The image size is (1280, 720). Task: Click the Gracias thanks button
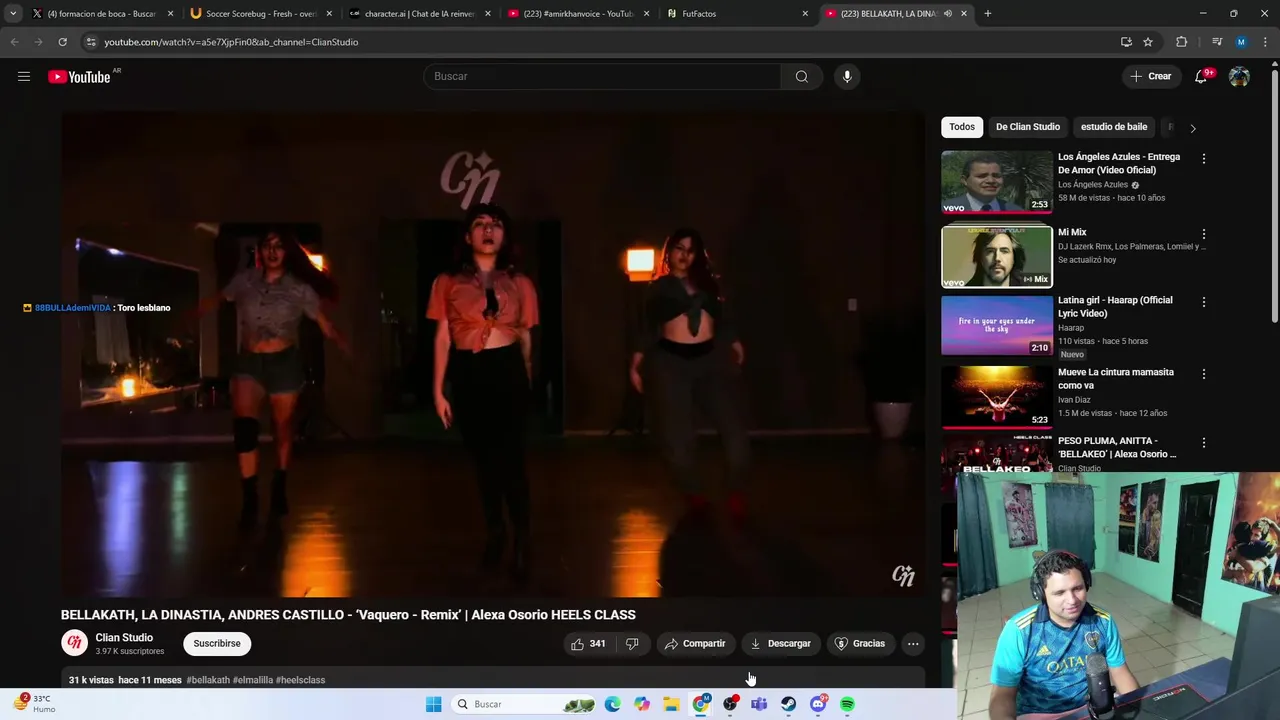click(861, 644)
